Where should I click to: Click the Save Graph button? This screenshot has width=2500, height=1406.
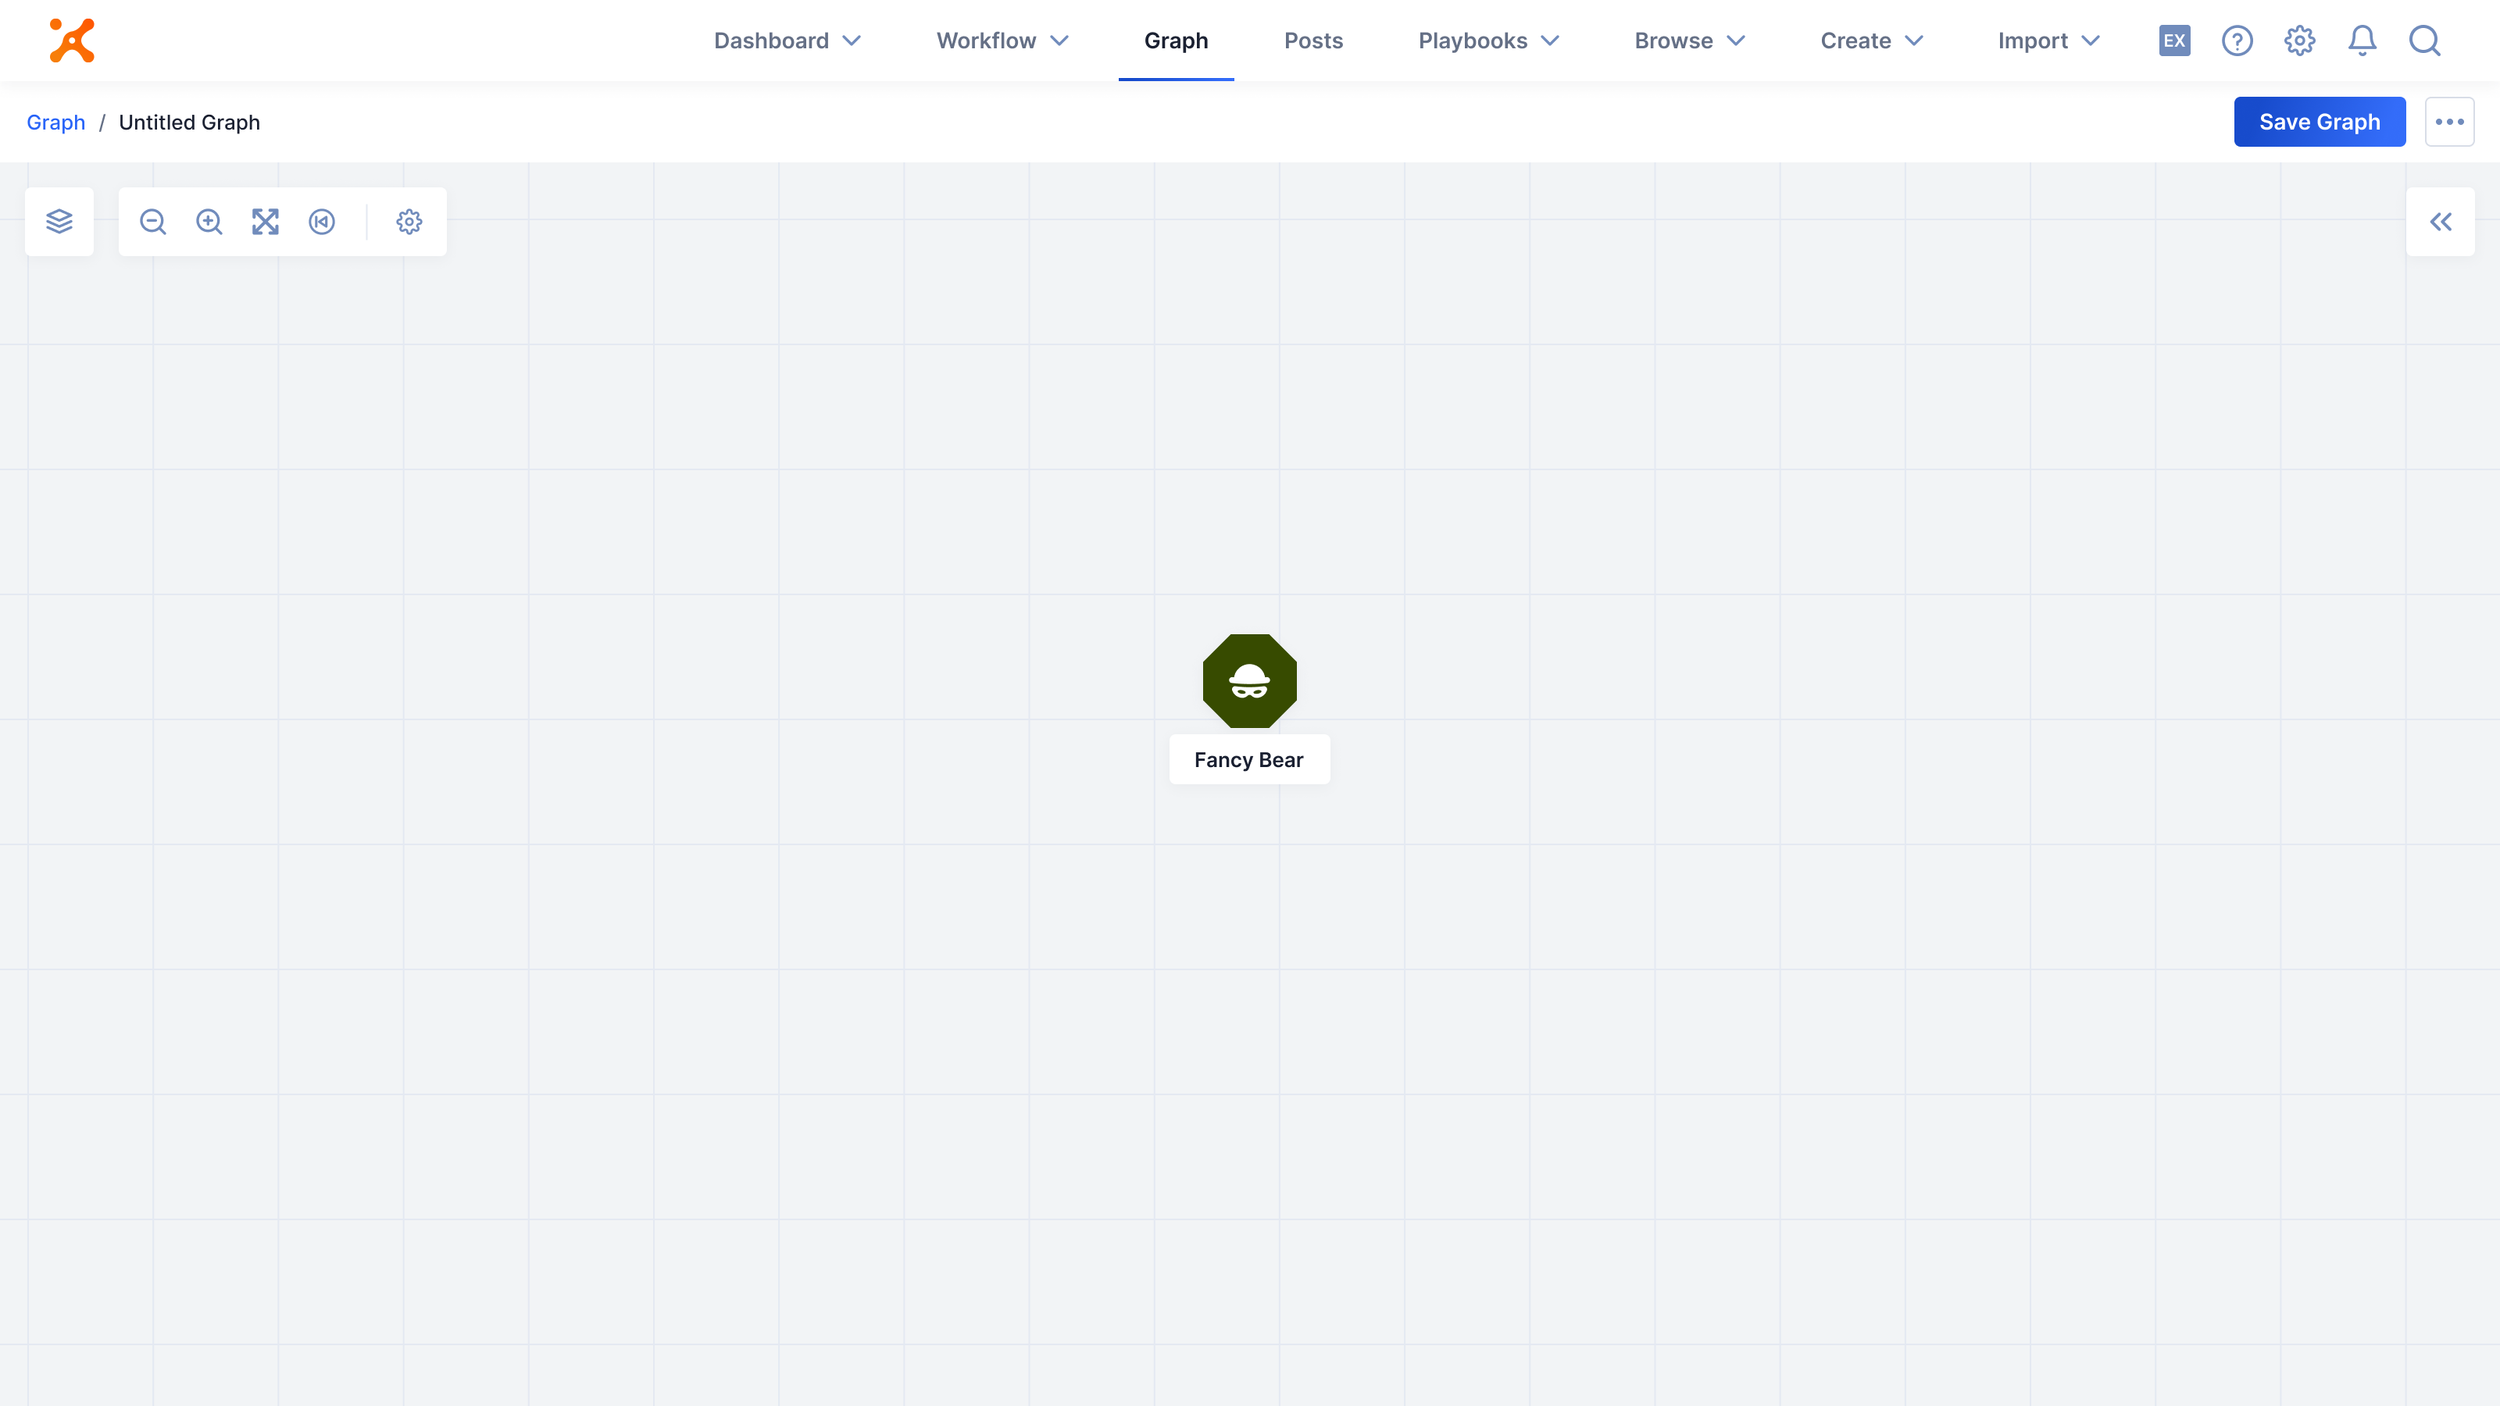point(2319,122)
